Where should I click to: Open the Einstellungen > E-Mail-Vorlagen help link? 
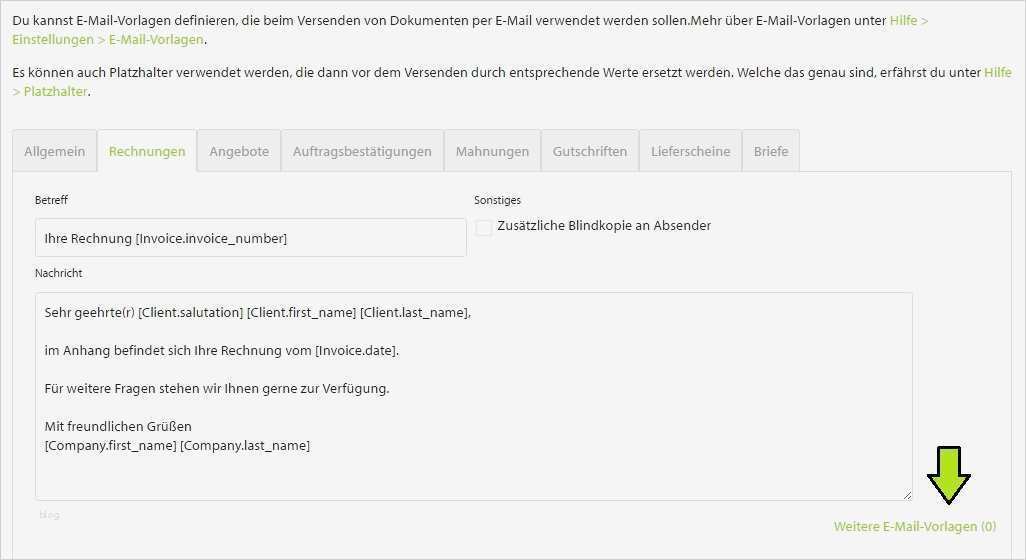click(x=108, y=40)
